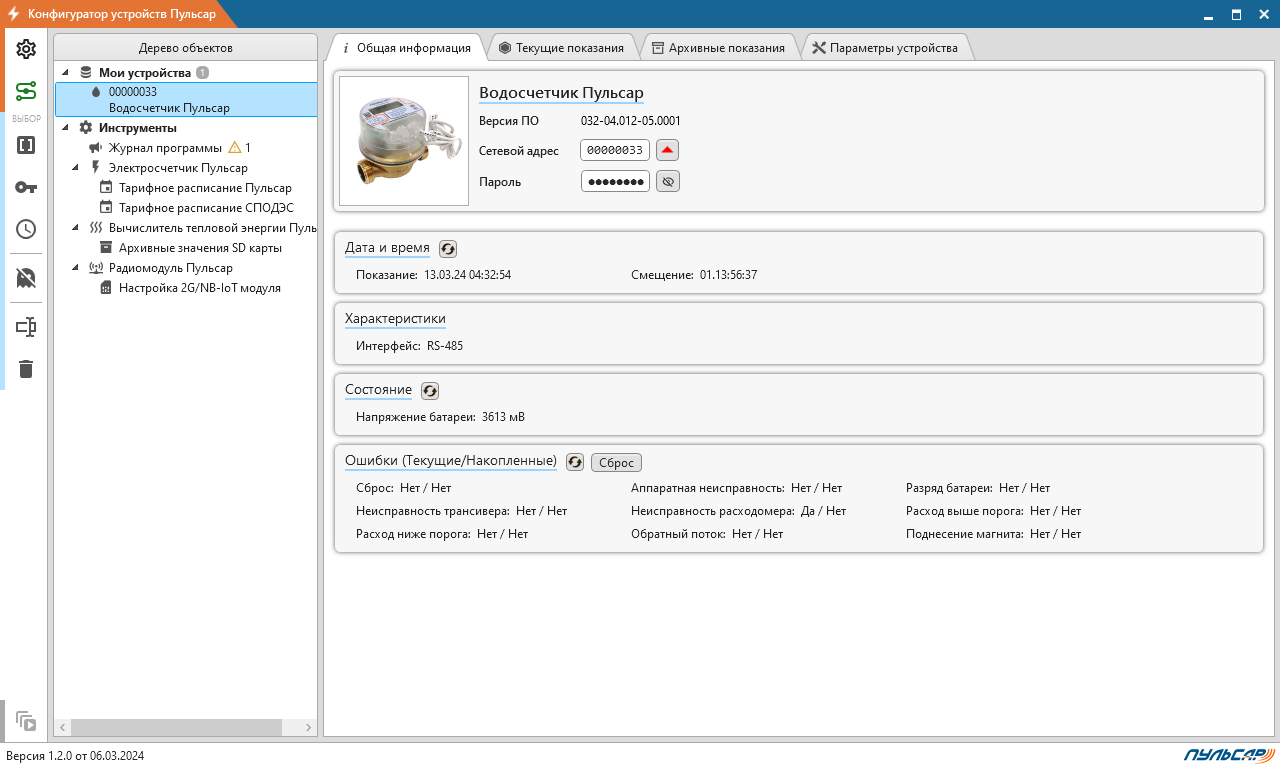Viewport: 1280px width, 768px height.
Task: Refresh the Ошибки section
Action: pyautogui.click(x=575, y=461)
